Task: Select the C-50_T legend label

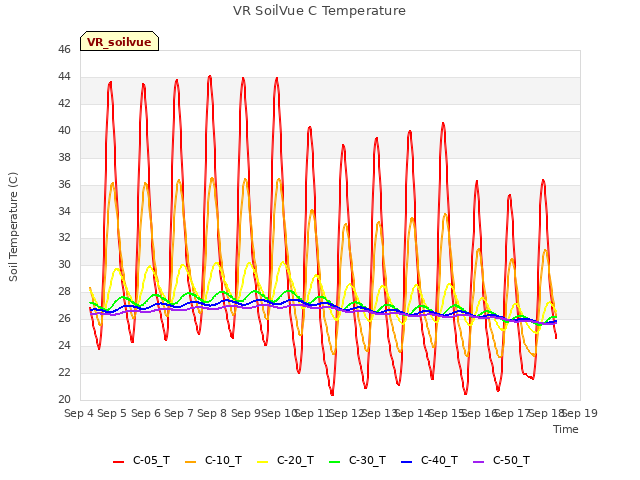Action: (511, 460)
